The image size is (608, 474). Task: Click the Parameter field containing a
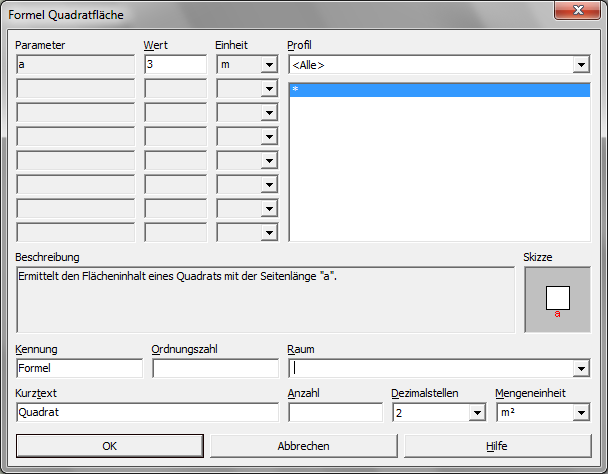(x=76, y=64)
